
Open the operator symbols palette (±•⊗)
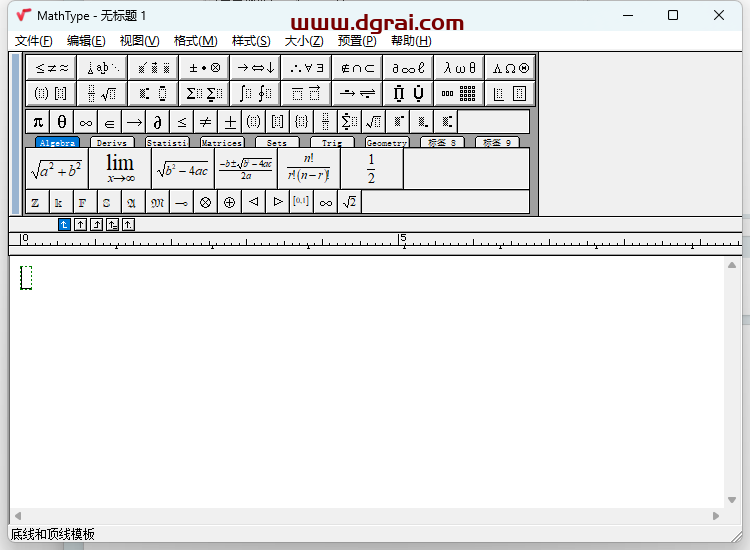tap(205, 68)
